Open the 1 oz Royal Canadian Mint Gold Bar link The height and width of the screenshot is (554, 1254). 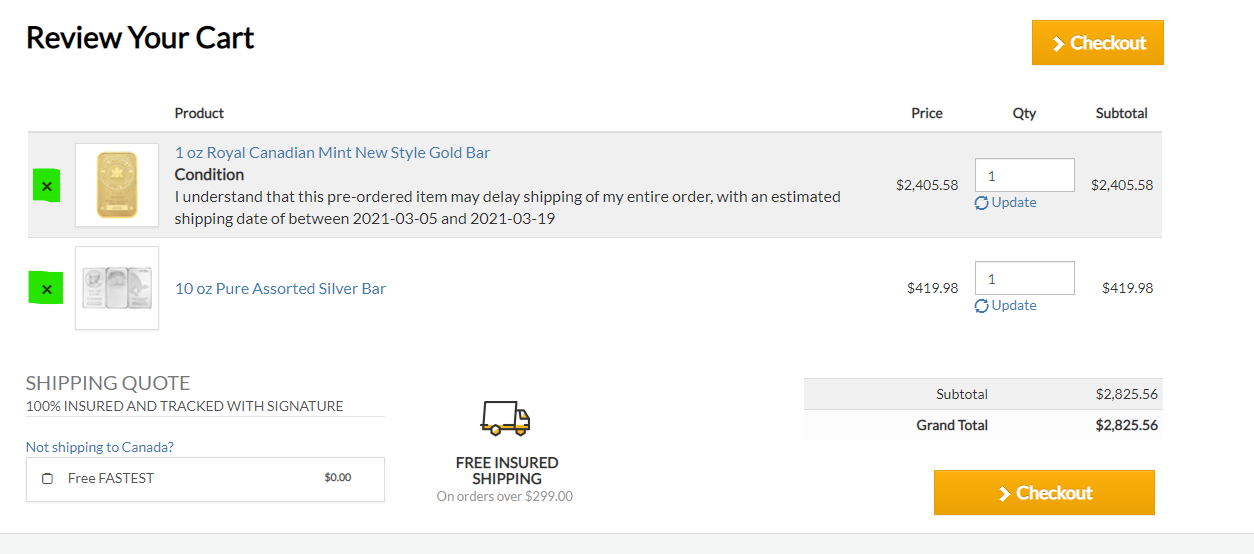[x=333, y=153]
